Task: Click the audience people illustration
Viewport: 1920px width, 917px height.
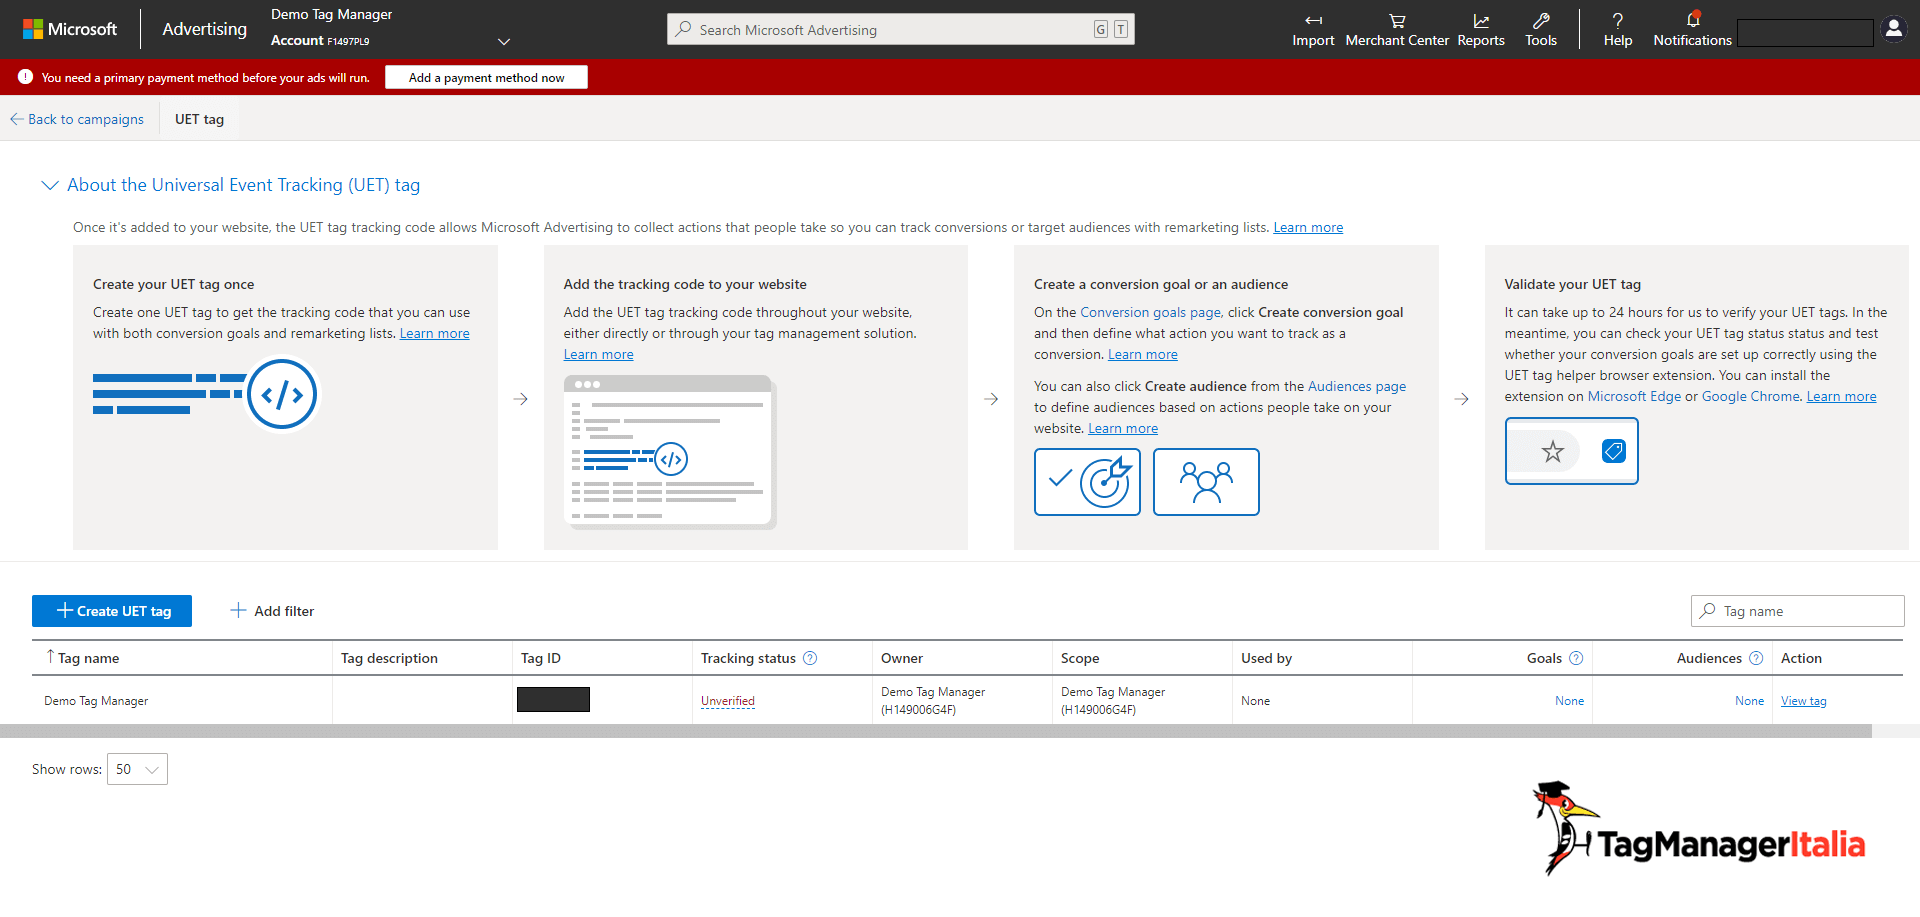Action: coord(1206,482)
